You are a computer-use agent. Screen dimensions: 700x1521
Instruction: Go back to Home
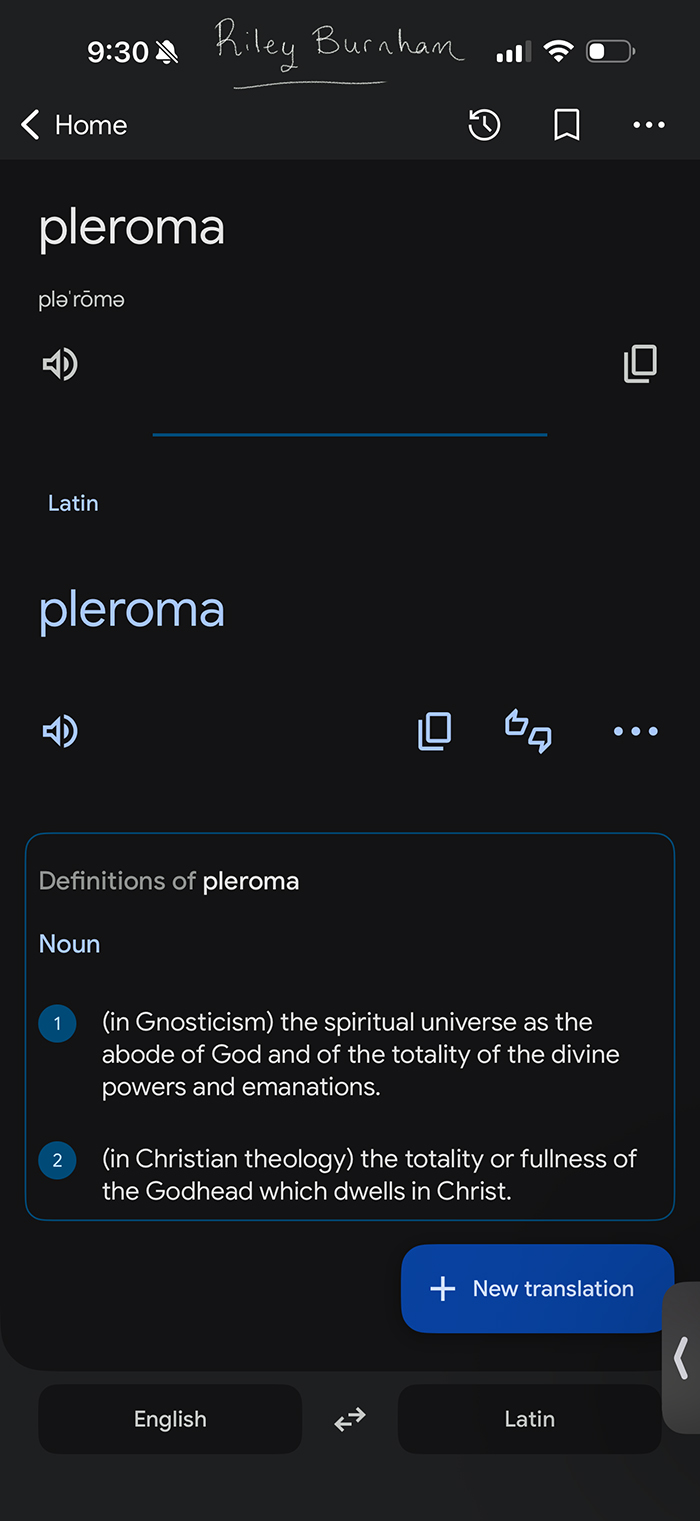pos(74,125)
